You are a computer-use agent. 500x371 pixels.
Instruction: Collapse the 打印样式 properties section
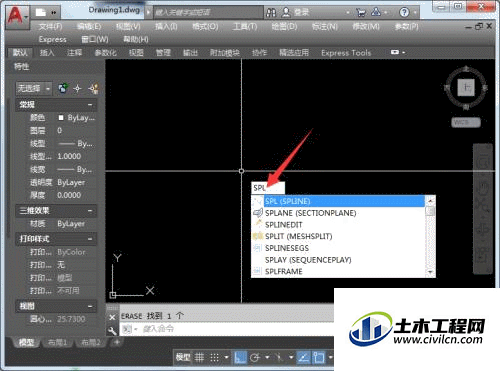pos(90,239)
